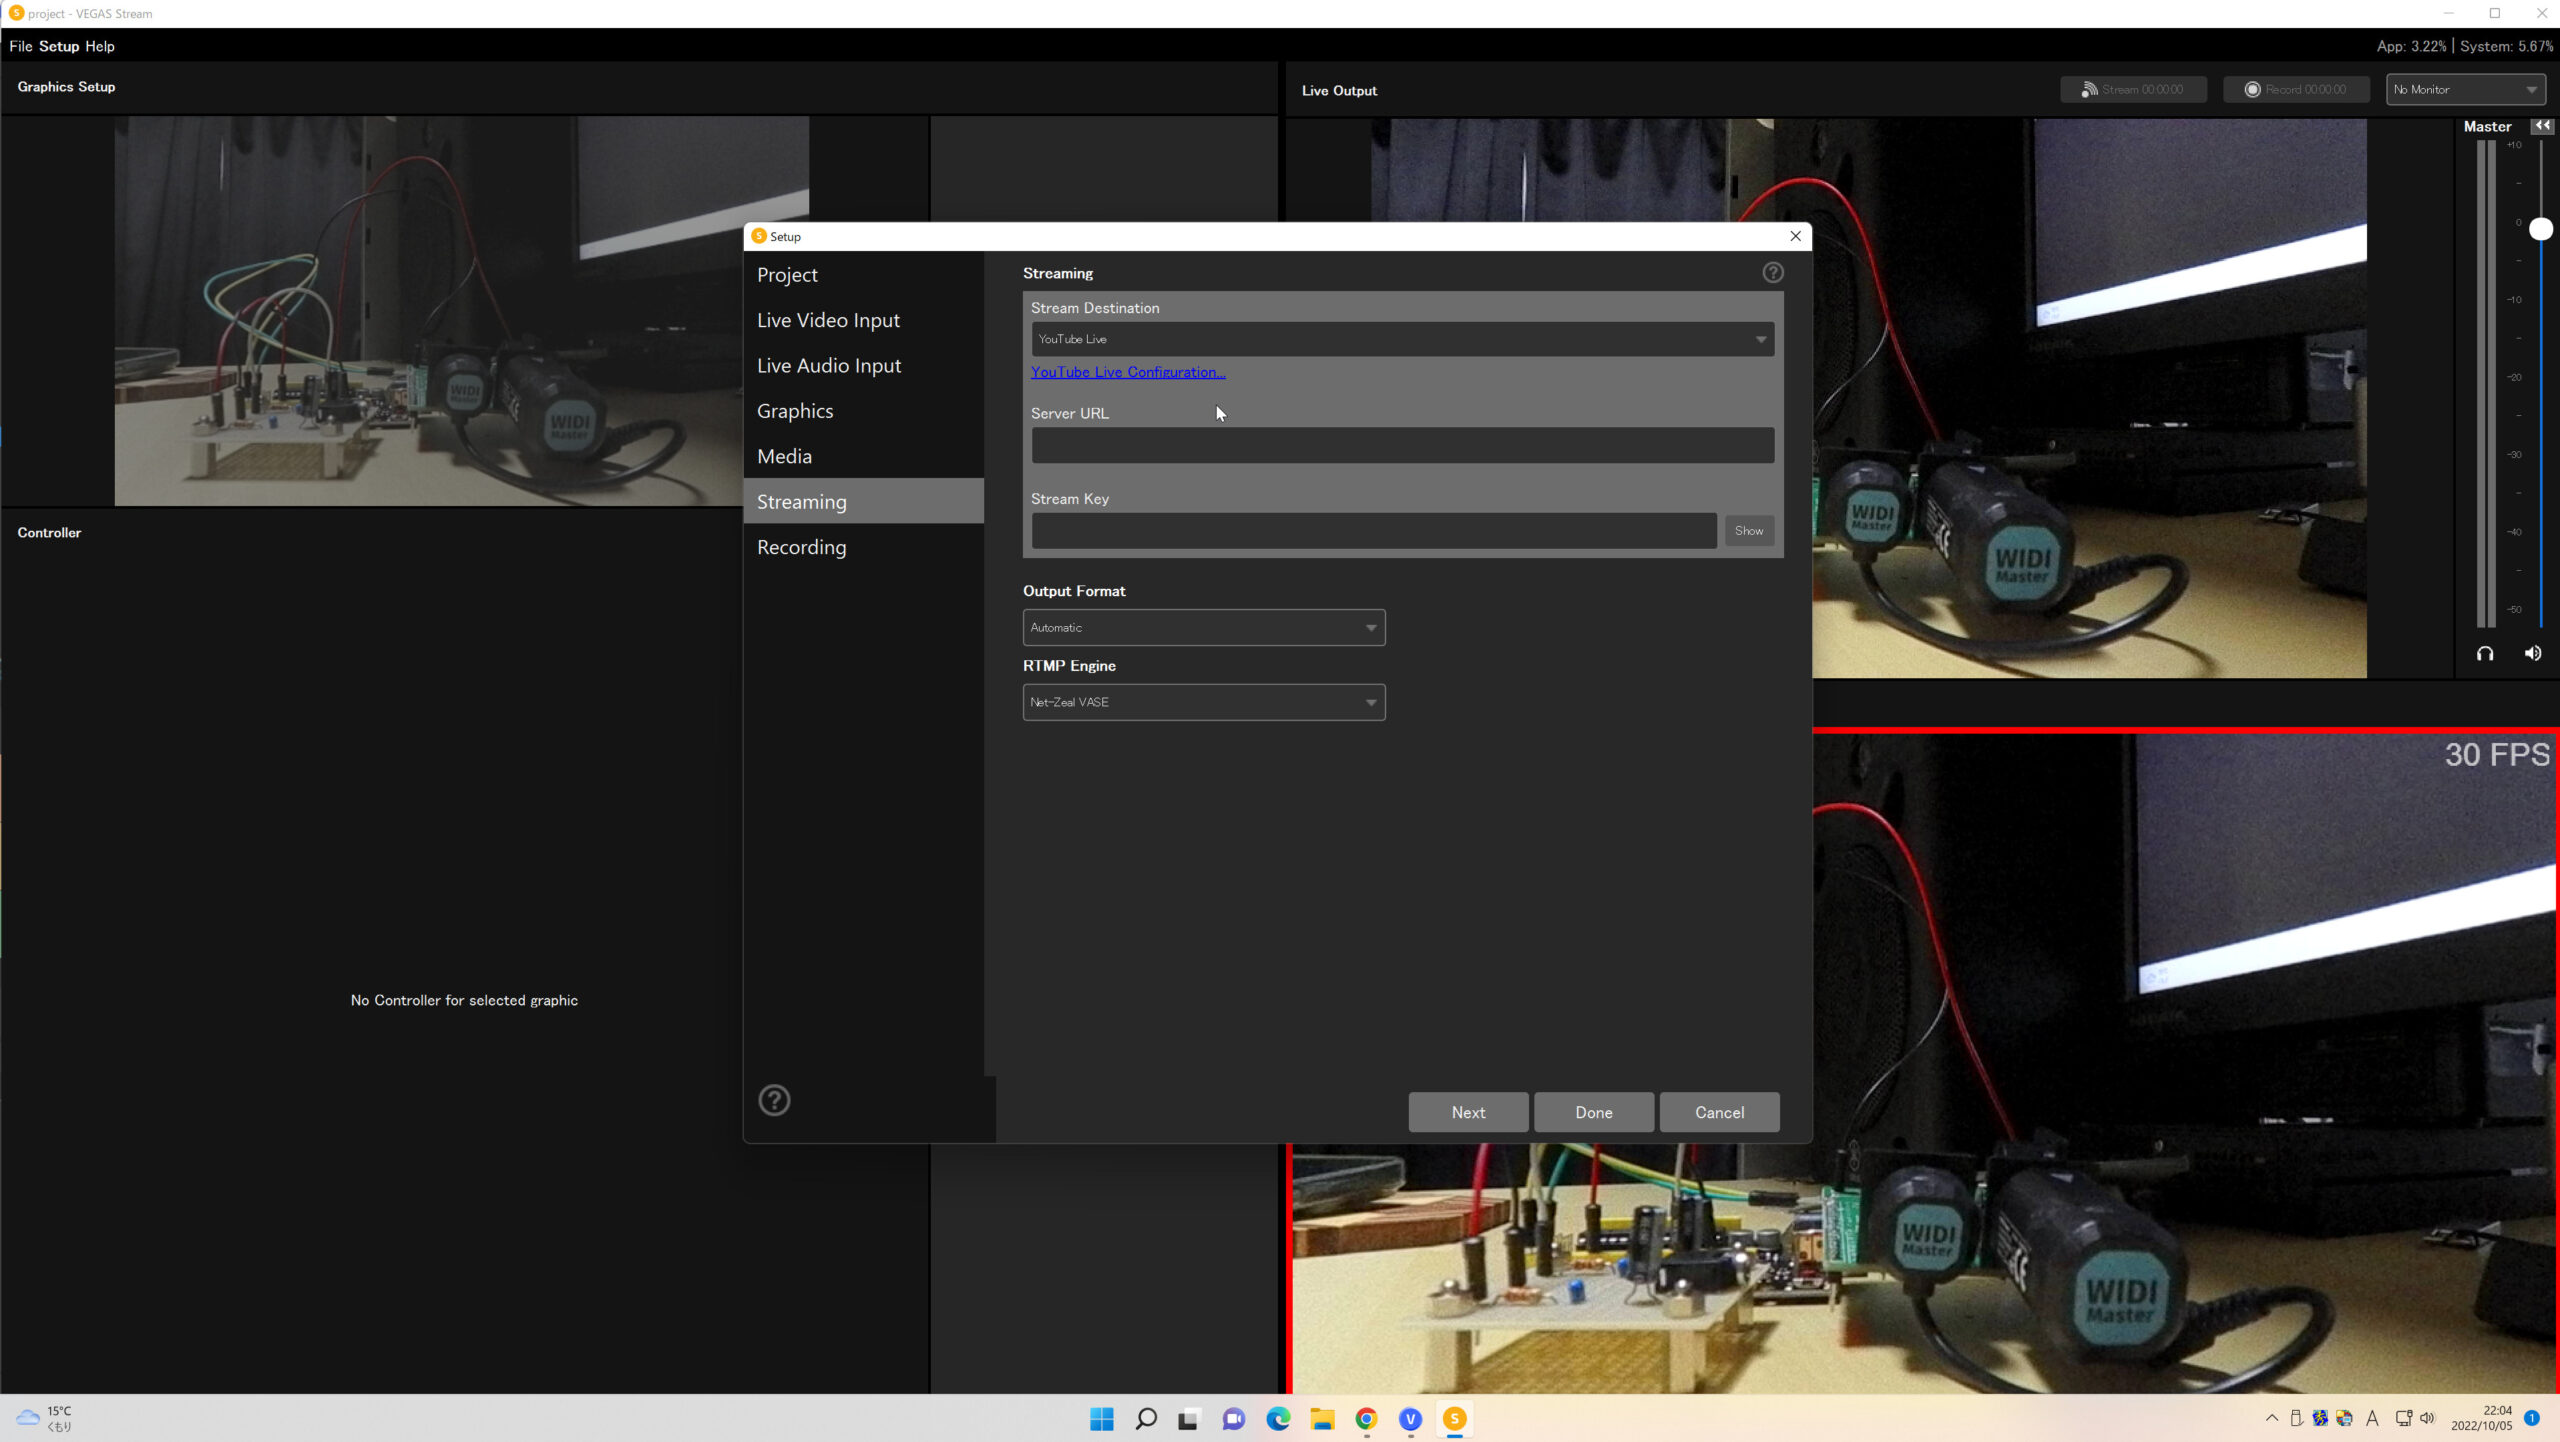Switch to the Recording setup section
The width and height of the screenshot is (2560, 1442).
coord(801,547)
